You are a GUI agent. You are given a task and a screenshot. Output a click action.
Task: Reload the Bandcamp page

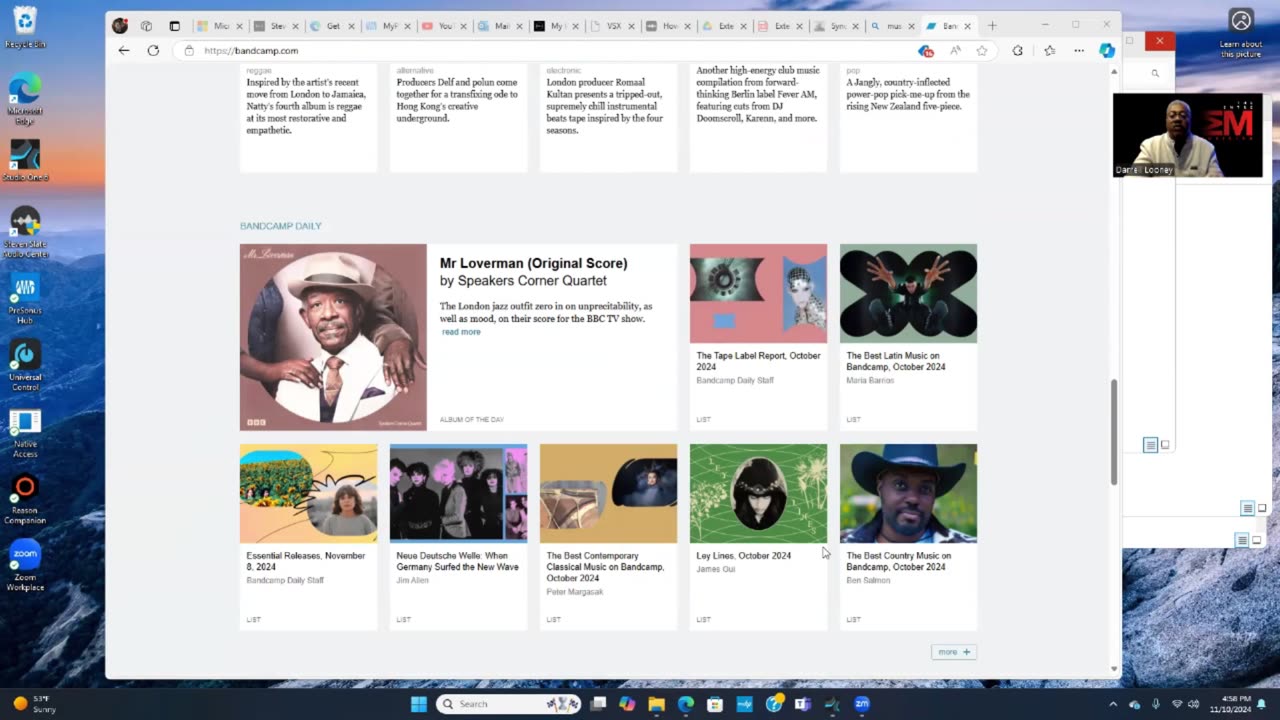click(x=153, y=50)
